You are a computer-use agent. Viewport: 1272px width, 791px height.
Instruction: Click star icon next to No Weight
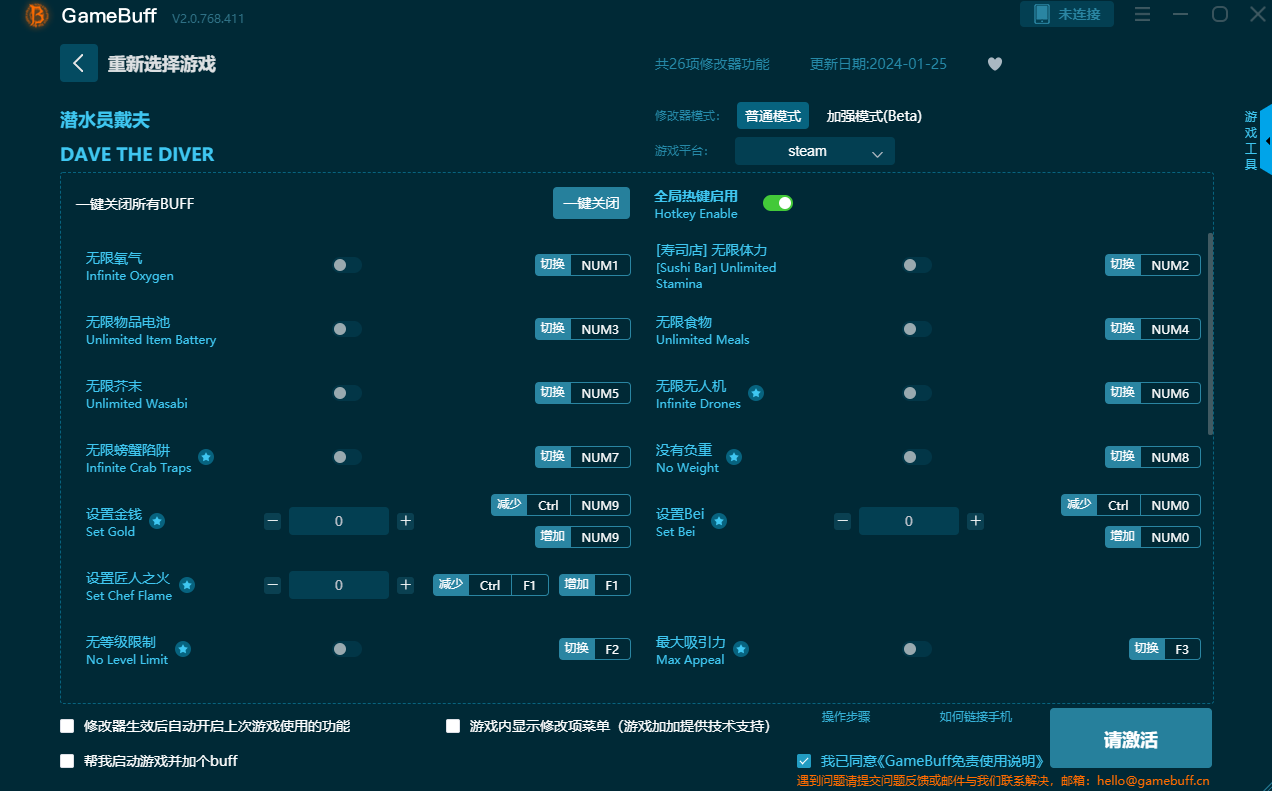(x=734, y=457)
